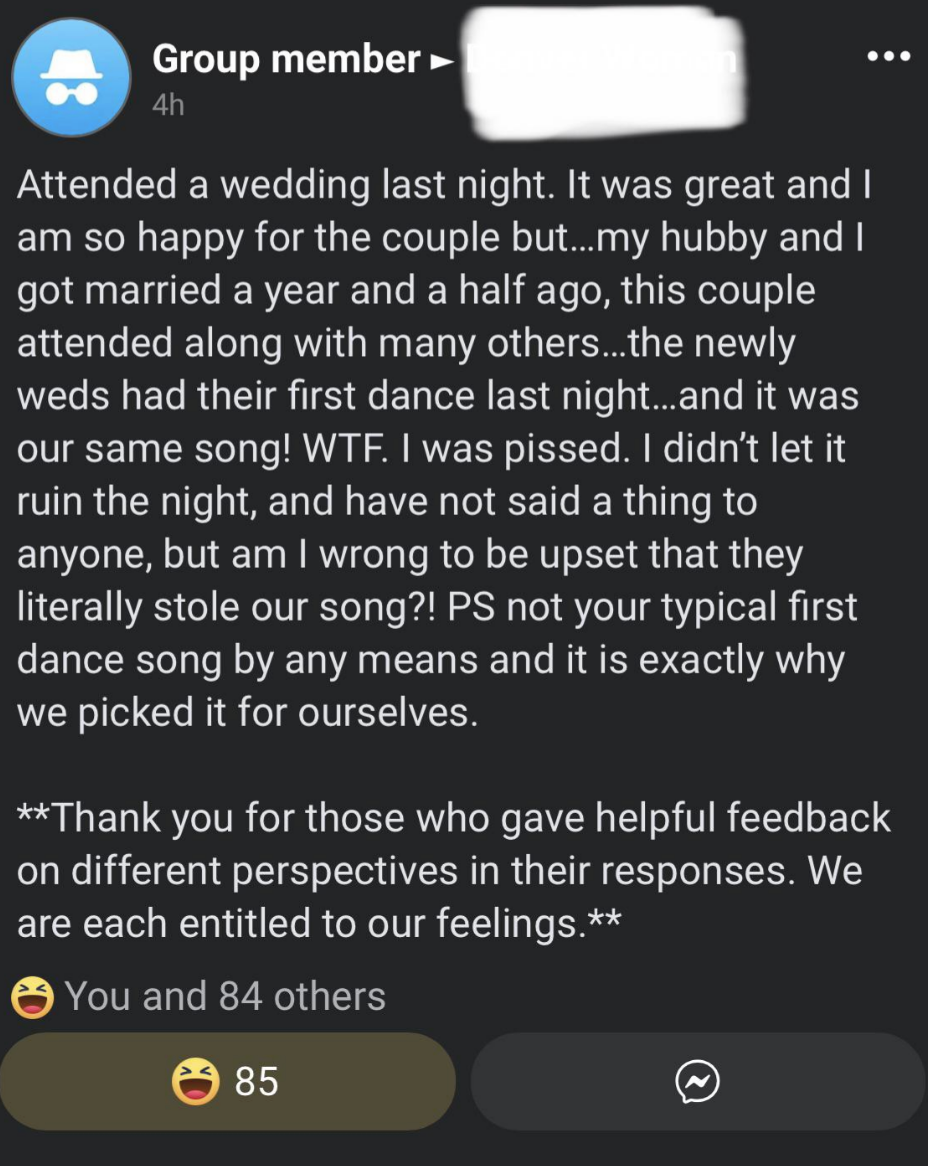Toggle off your Haha reaction
The image size is (928, 1166).
pos(228,1081)
